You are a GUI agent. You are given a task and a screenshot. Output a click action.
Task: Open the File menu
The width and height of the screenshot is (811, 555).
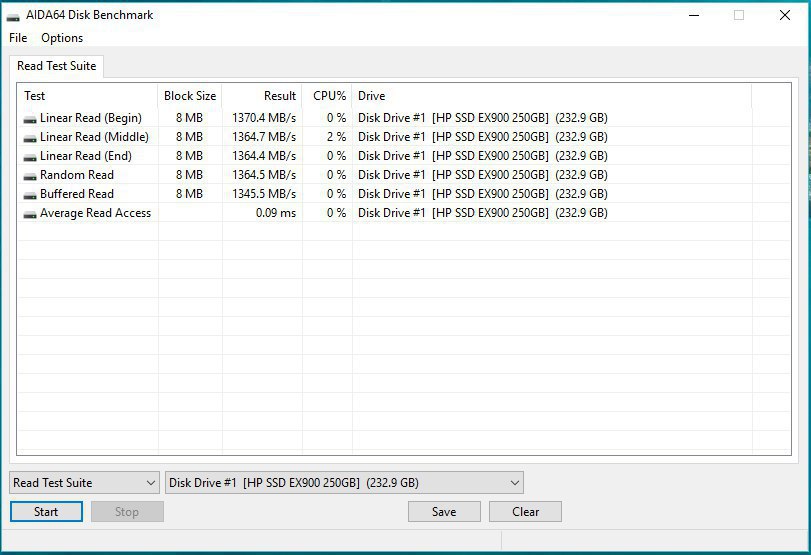click(18, 38)
